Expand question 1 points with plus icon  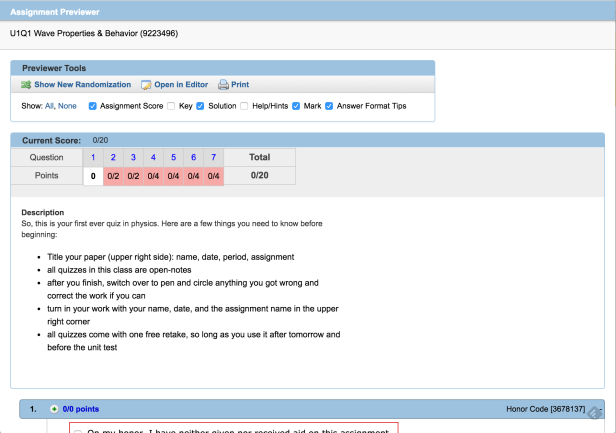(x=54, y=409)
